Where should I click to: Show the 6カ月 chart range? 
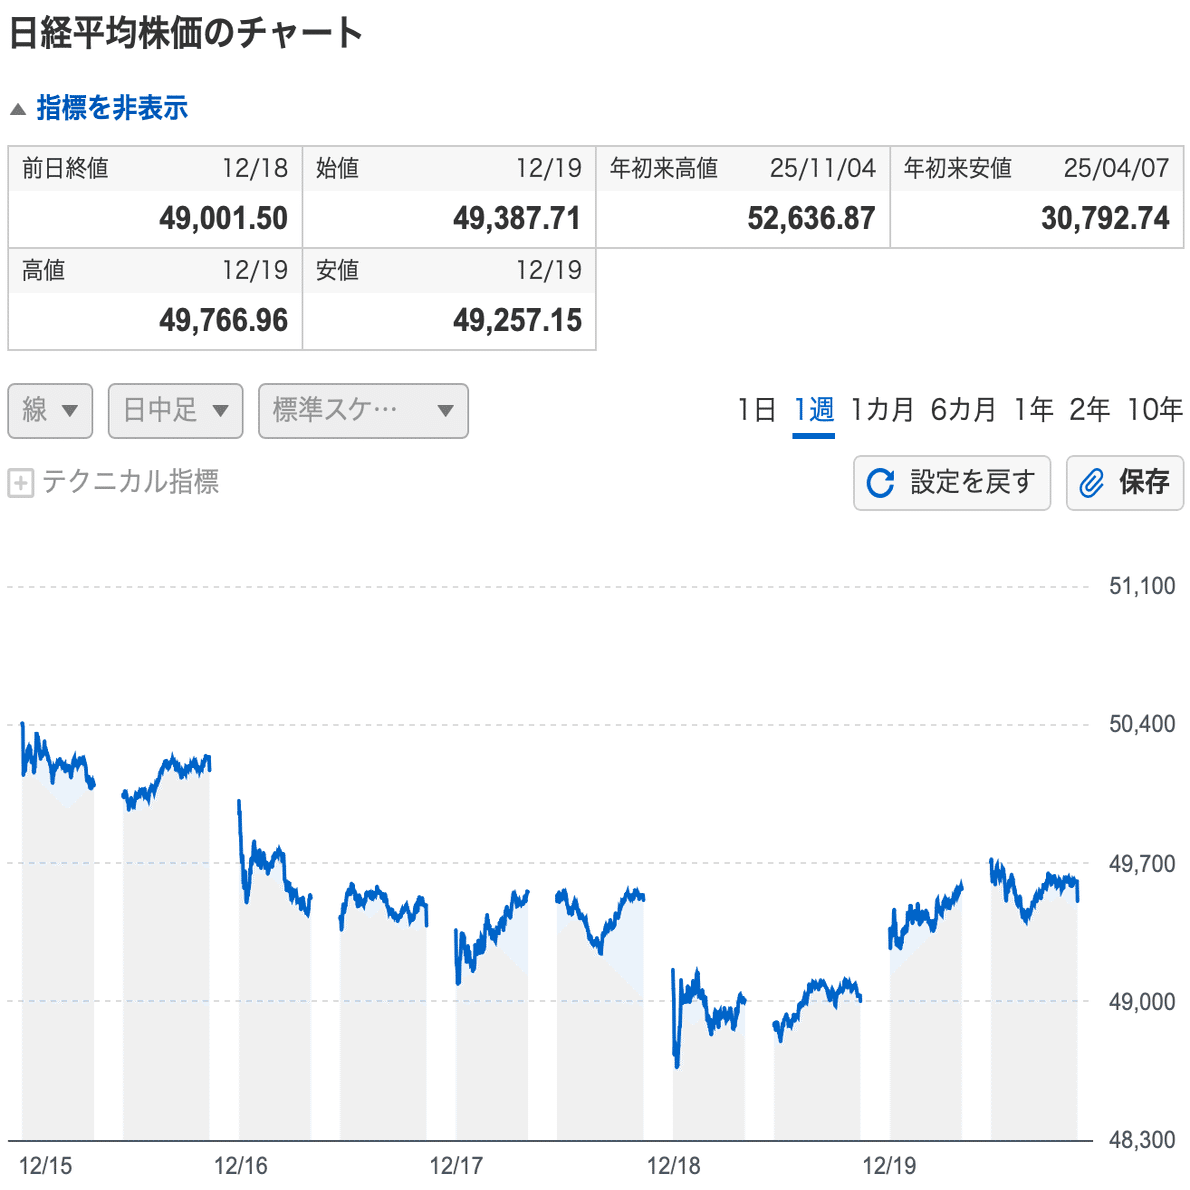963,409
